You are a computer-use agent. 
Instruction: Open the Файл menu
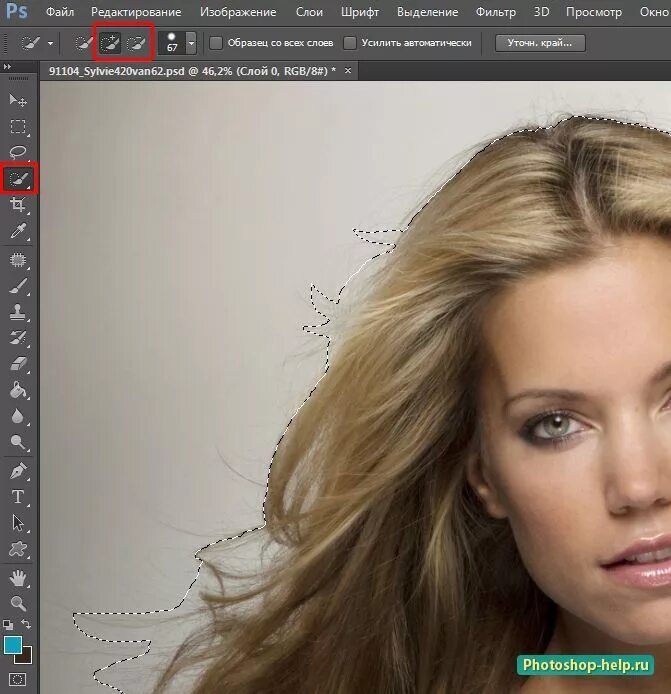click(60, 12)
